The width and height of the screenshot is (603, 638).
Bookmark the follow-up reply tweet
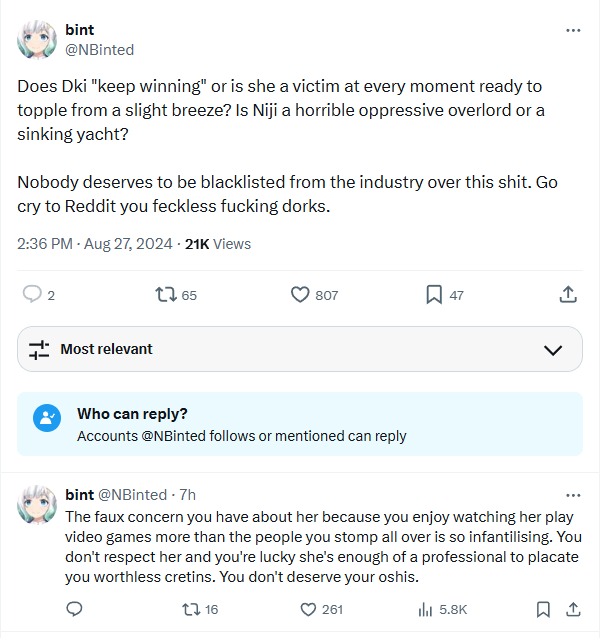click(543, 609)
